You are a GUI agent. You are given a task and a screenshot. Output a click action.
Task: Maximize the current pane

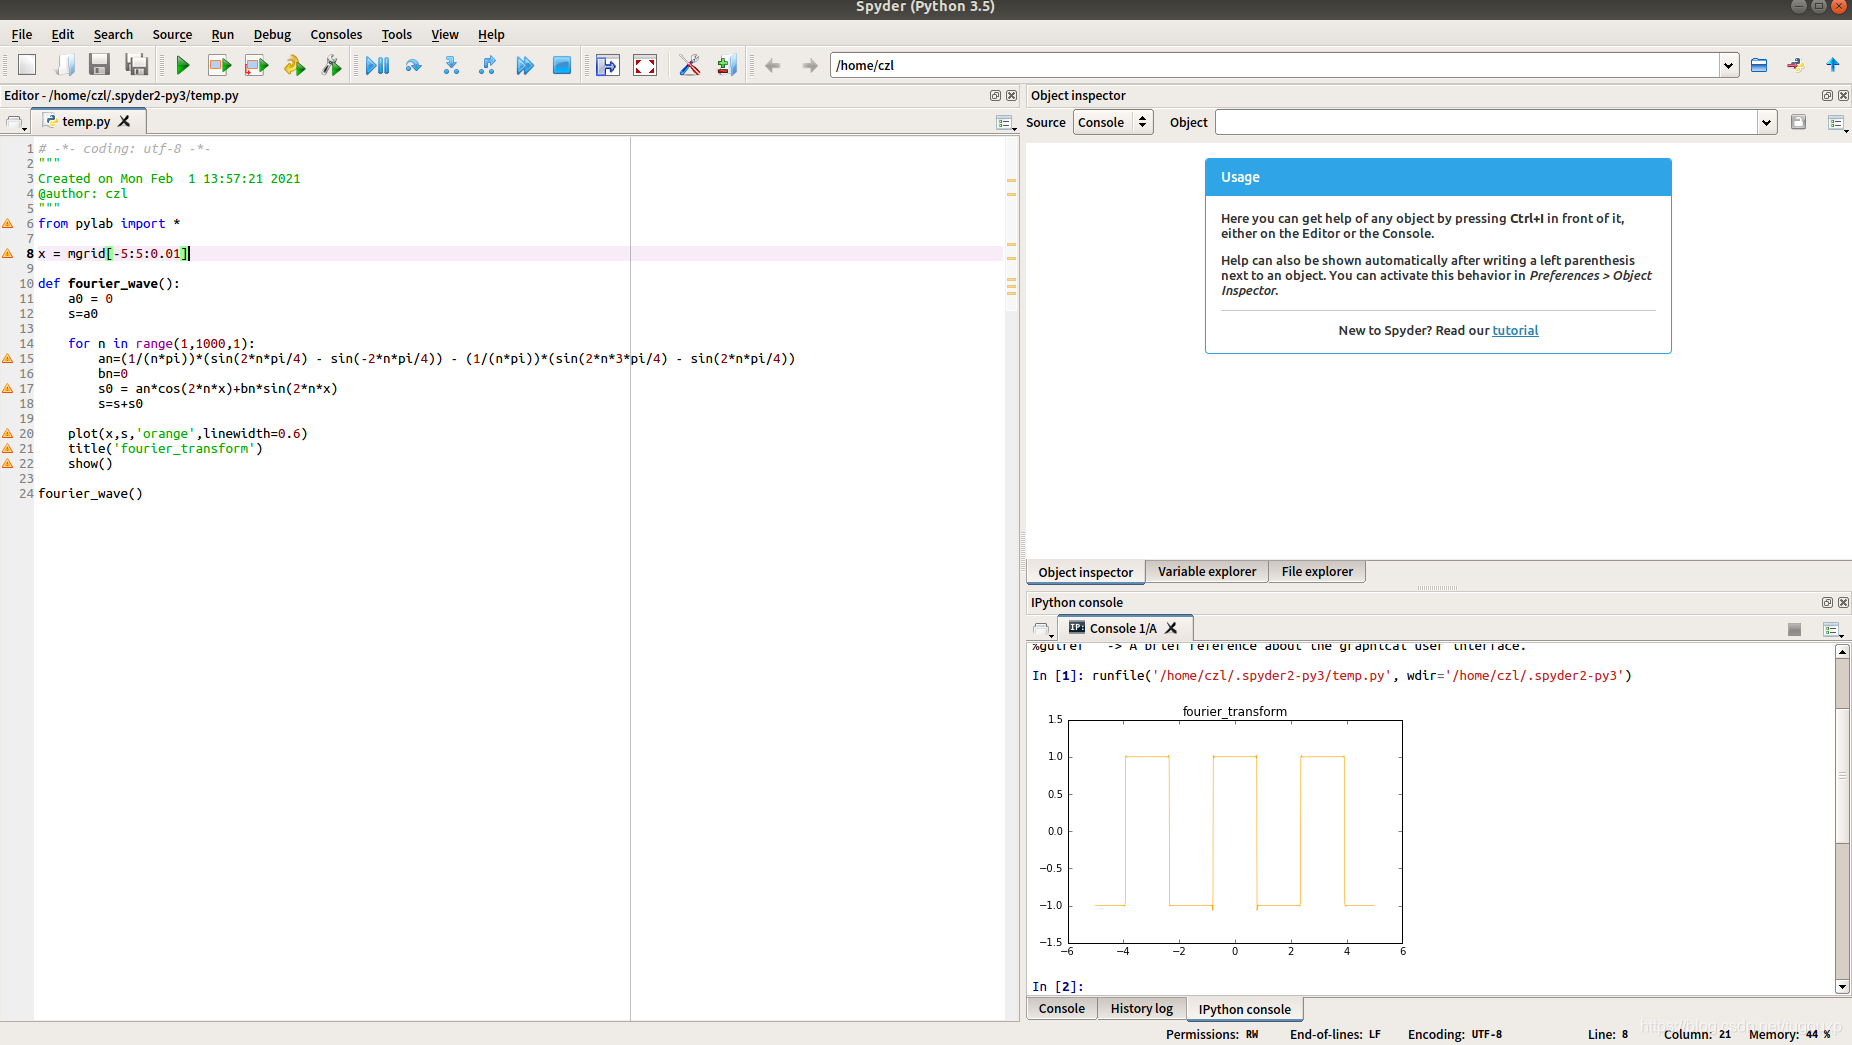point(607,65)
